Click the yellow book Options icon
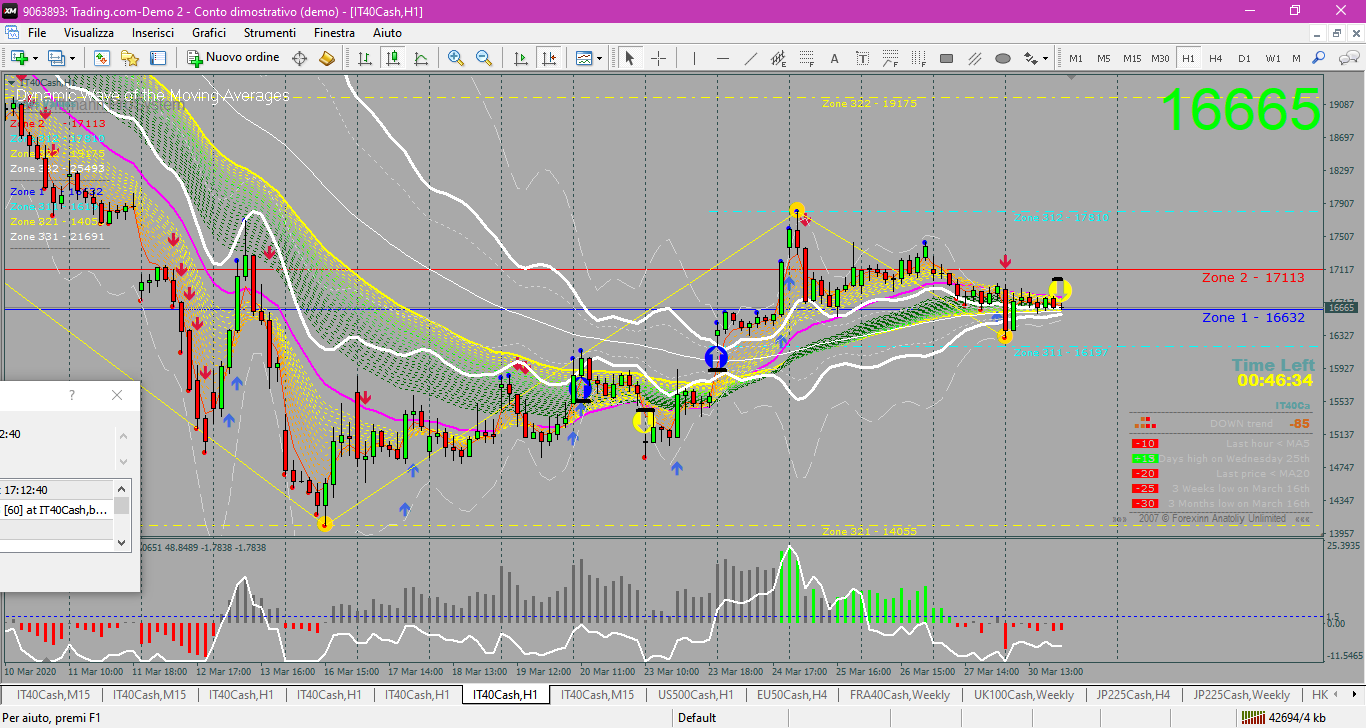The height and width of the screenshot is (728, 1366). [326, 58]
